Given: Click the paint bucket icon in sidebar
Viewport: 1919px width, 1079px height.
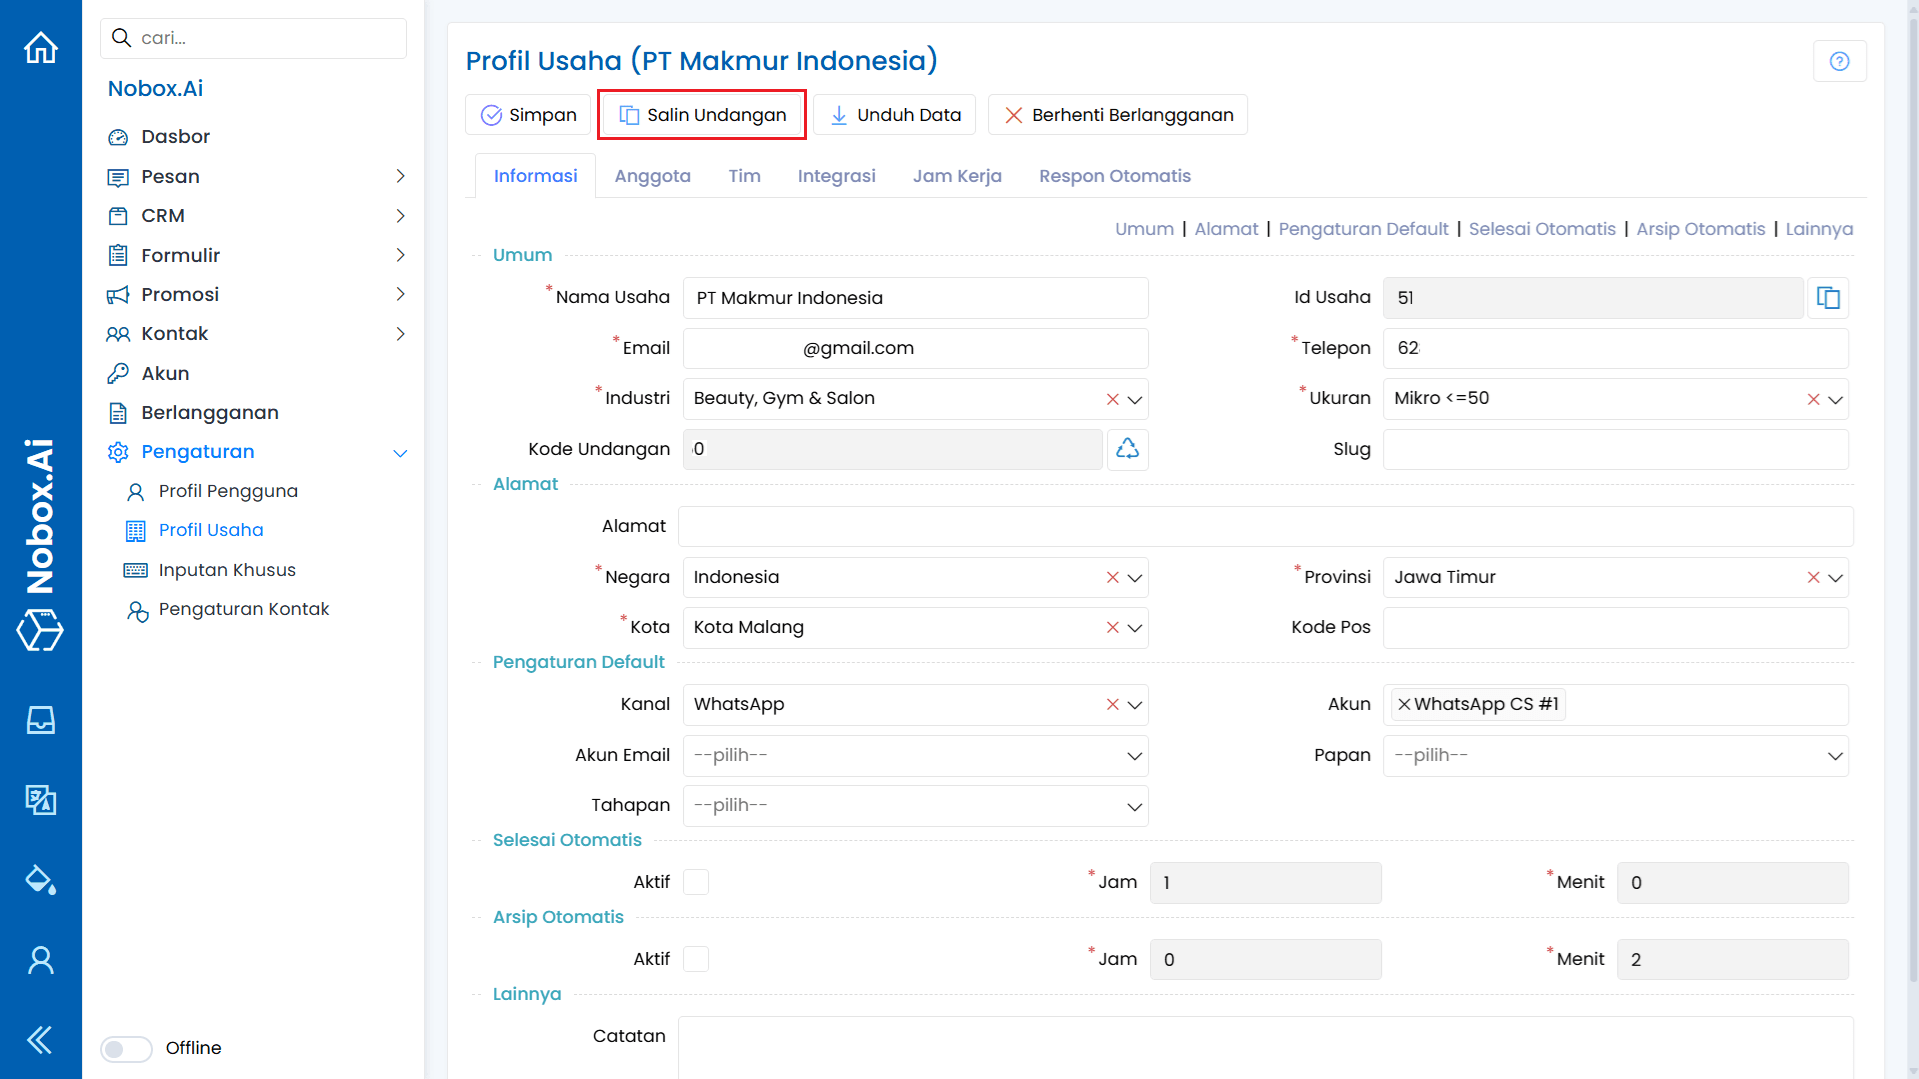Looking at the screenshot, I should tap(40, 880).
